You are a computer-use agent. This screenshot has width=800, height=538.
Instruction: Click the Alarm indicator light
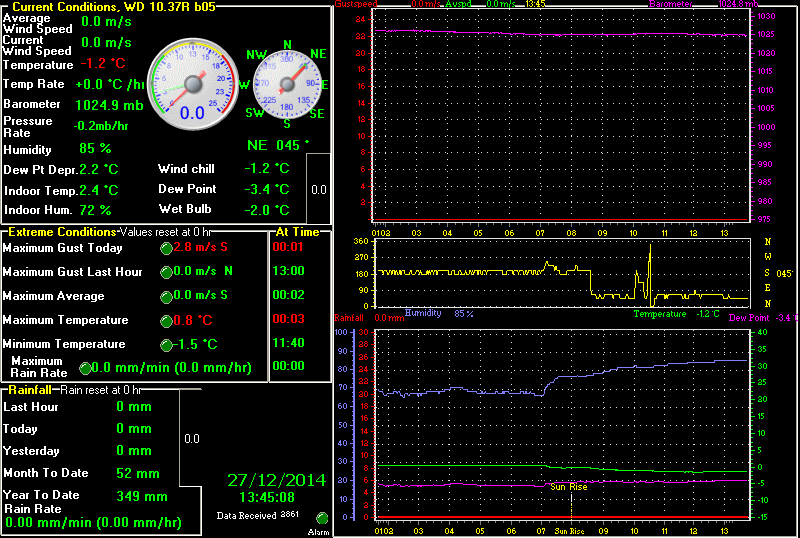click(322, 518)
